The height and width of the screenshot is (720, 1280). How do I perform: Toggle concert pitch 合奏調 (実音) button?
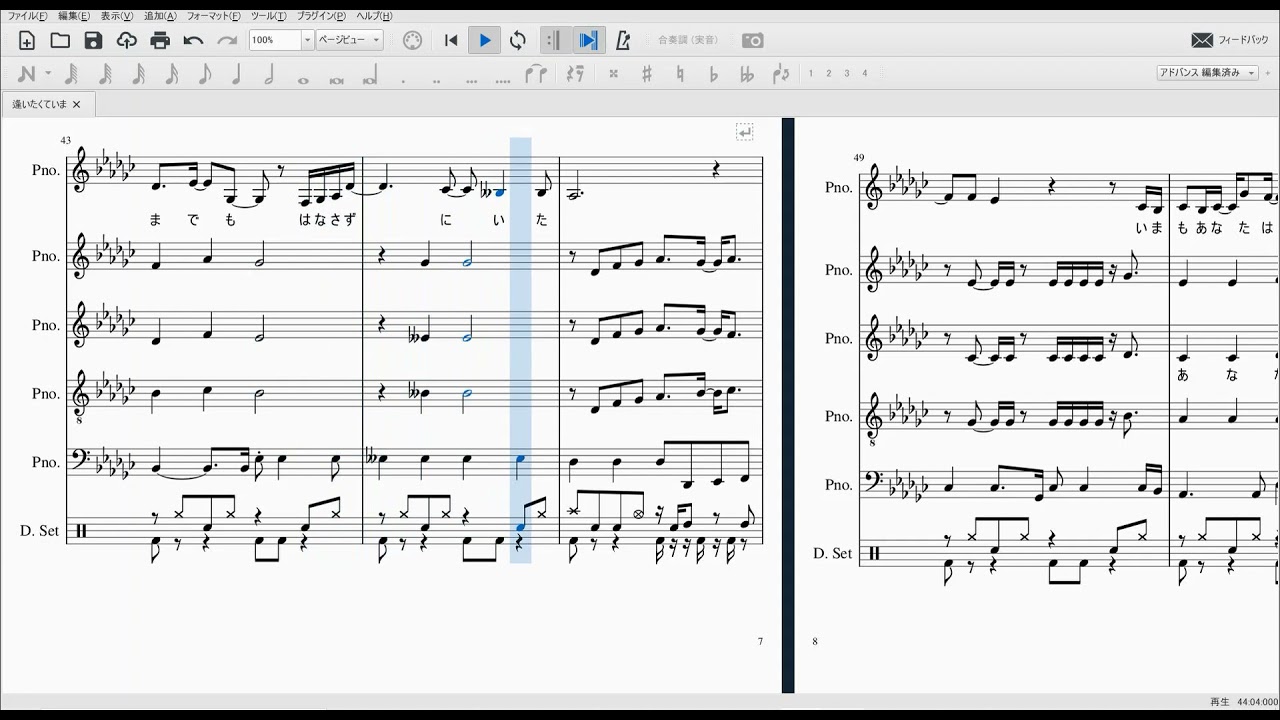688,40
